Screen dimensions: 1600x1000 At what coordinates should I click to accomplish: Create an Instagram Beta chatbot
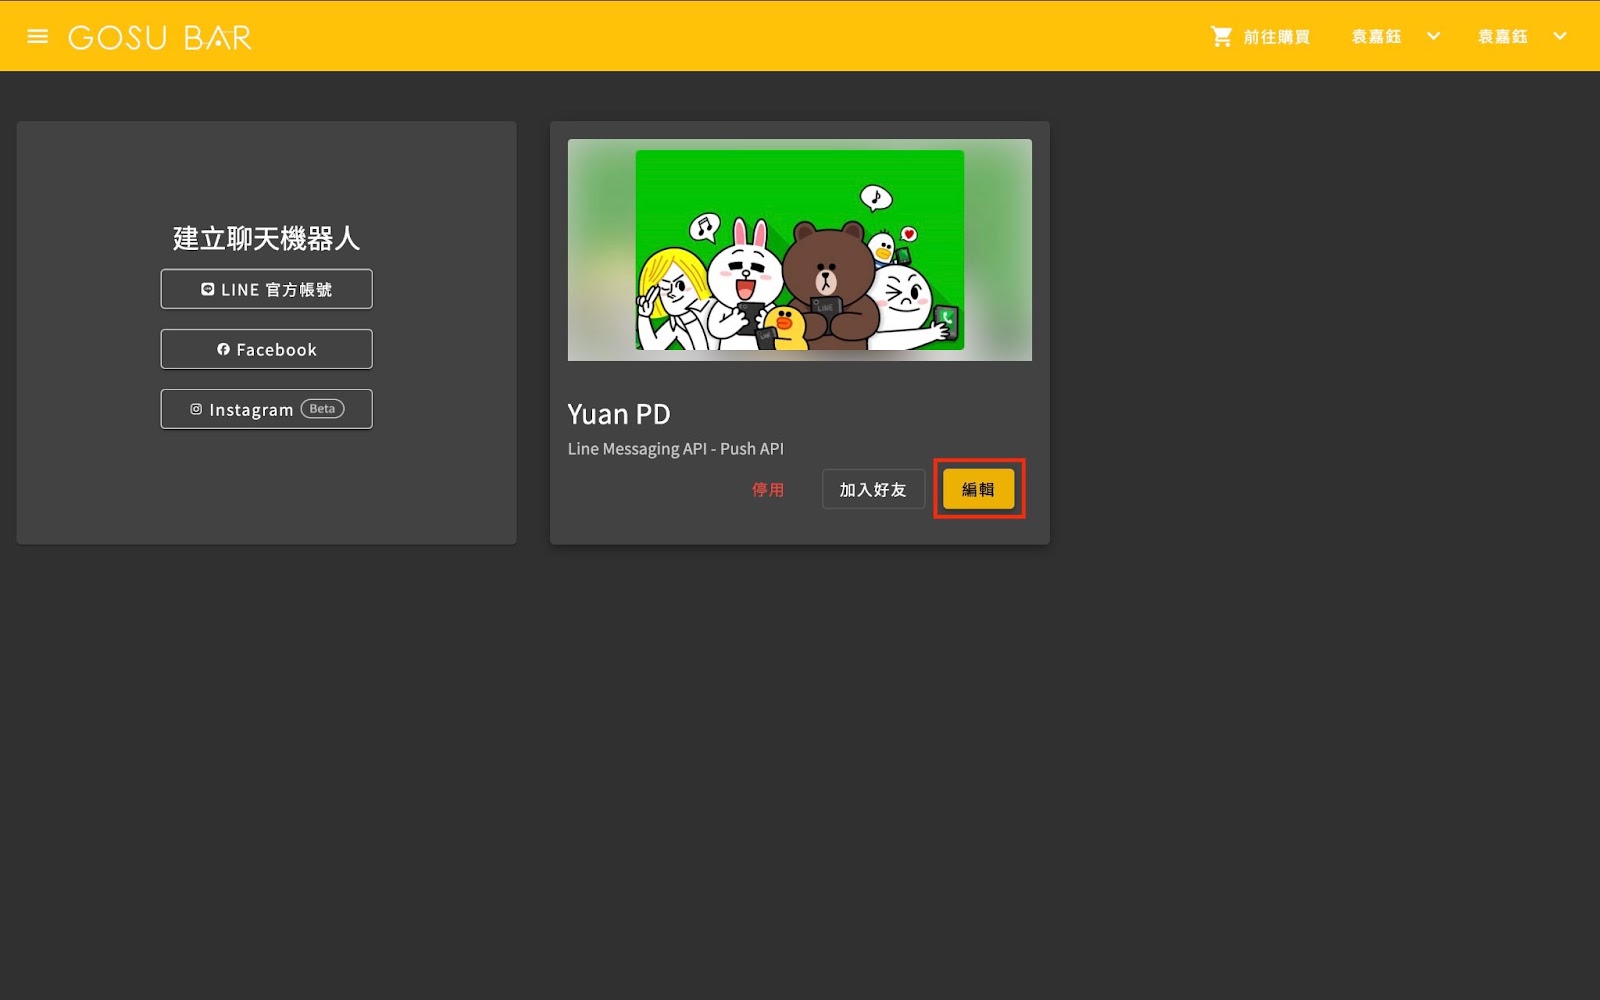[266, 409]
